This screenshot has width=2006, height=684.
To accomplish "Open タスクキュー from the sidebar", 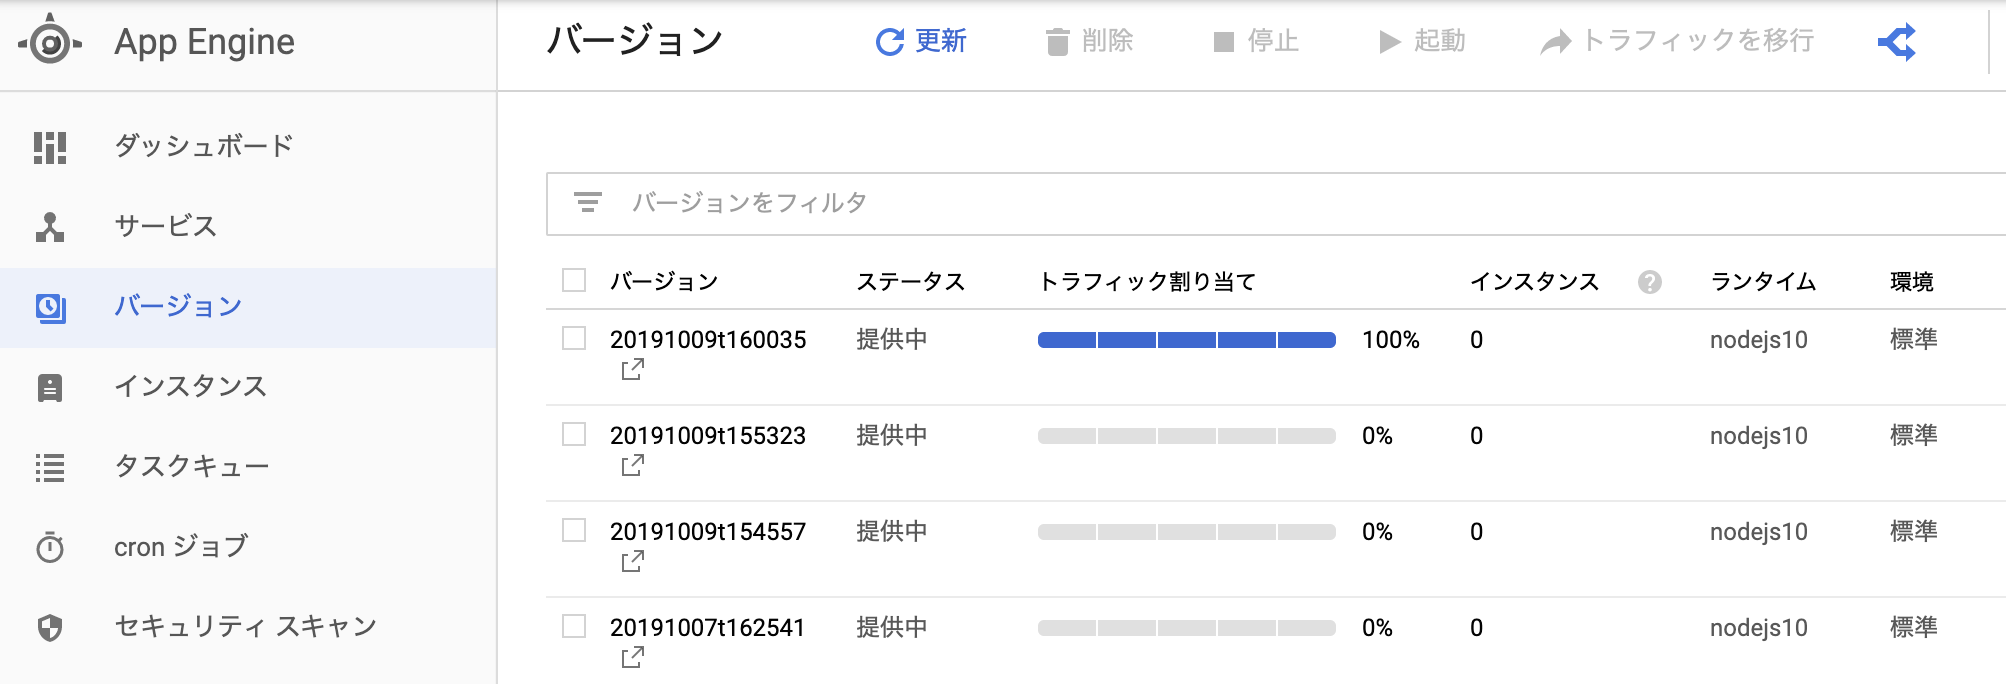I will pyautogui.click(x=192, y=466).
